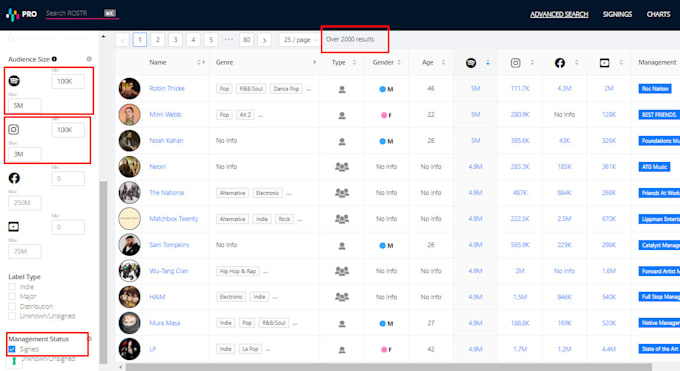Toggle sort on the Age column
The width and height of the screenshot is (680, 371).
click(443, 62)
